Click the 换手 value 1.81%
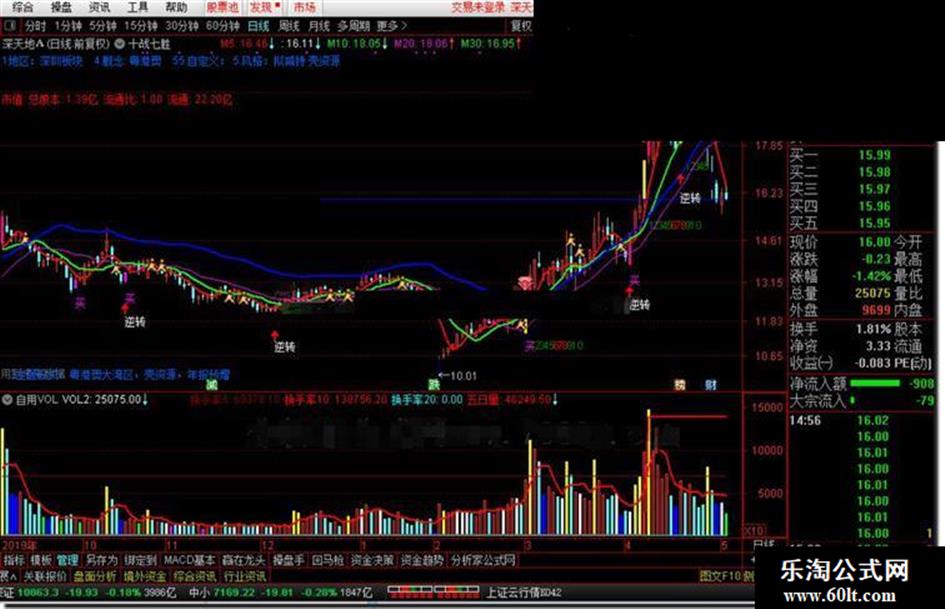This screenshot has height=609, width=945. tap(873, 329)
